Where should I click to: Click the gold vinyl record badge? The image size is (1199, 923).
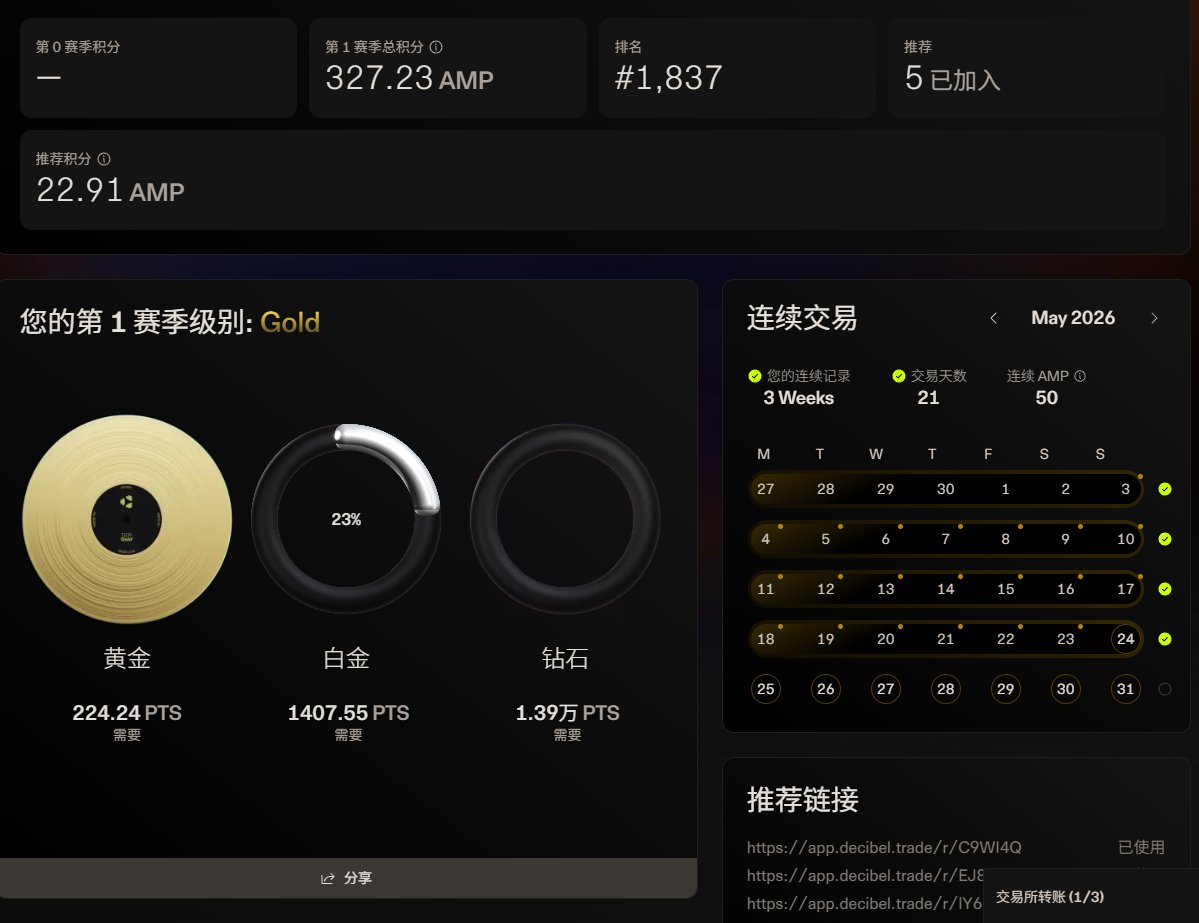[127, 519]
